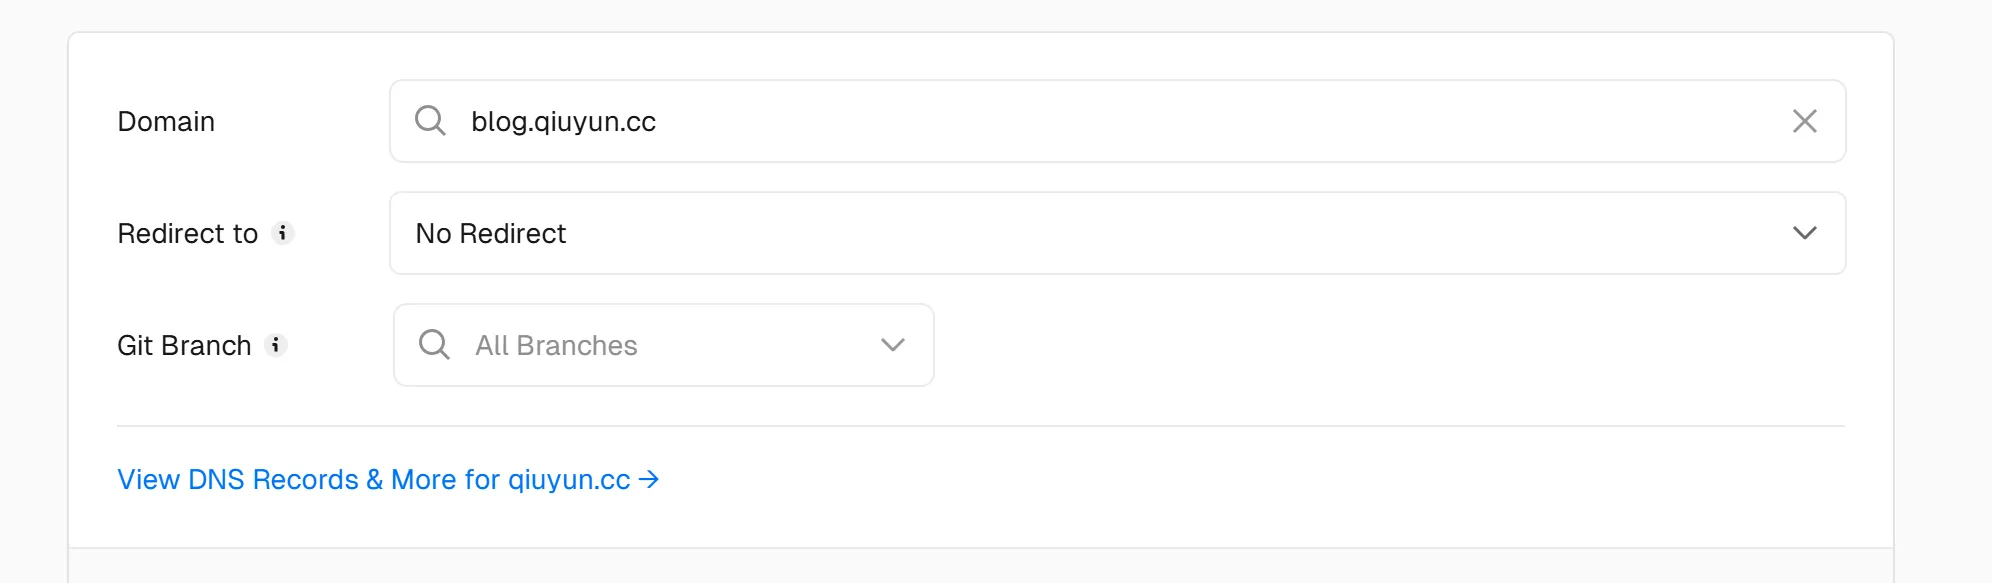Click the All Branches placeholder text
The width and height of the screenshot is (1992, 583).
556,345
